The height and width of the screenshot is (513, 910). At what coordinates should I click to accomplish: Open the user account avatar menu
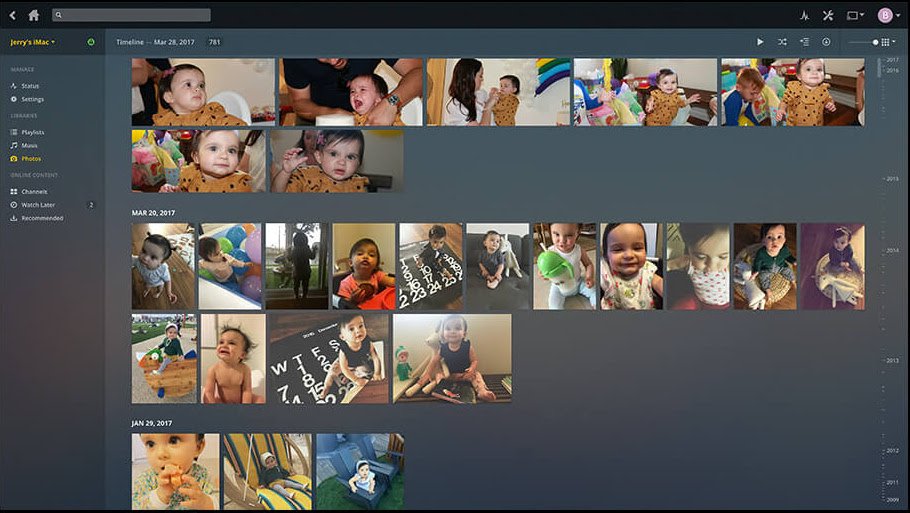coord(888,15)
